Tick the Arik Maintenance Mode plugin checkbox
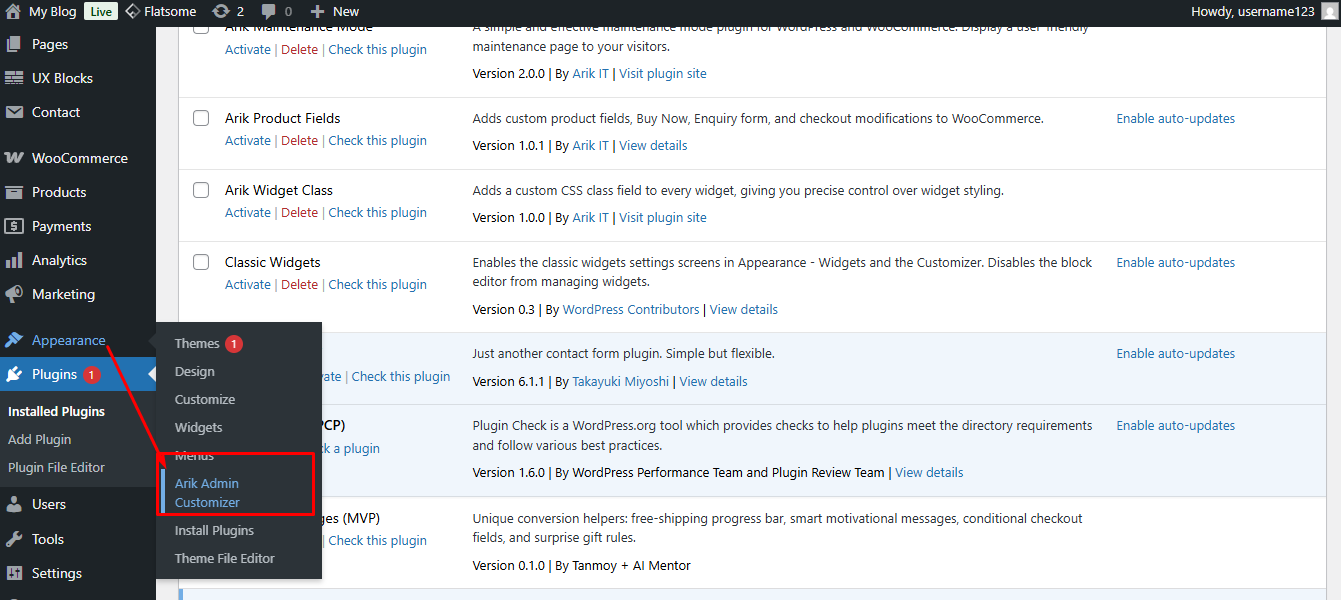This screenshot has width=1341, height=600. (201, 29)
